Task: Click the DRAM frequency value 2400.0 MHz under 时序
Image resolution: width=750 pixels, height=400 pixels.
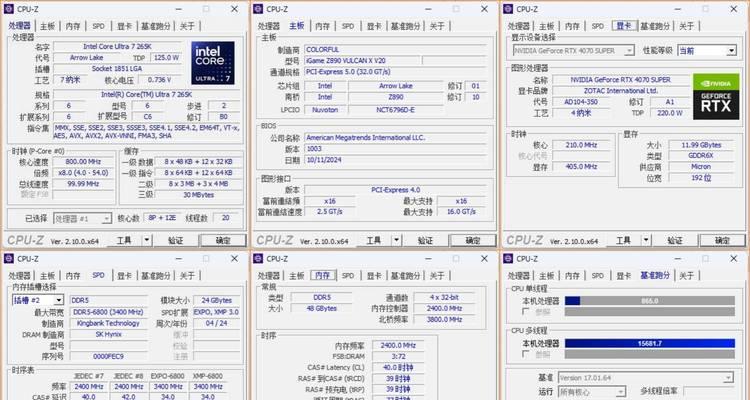Action: [398, 345]
